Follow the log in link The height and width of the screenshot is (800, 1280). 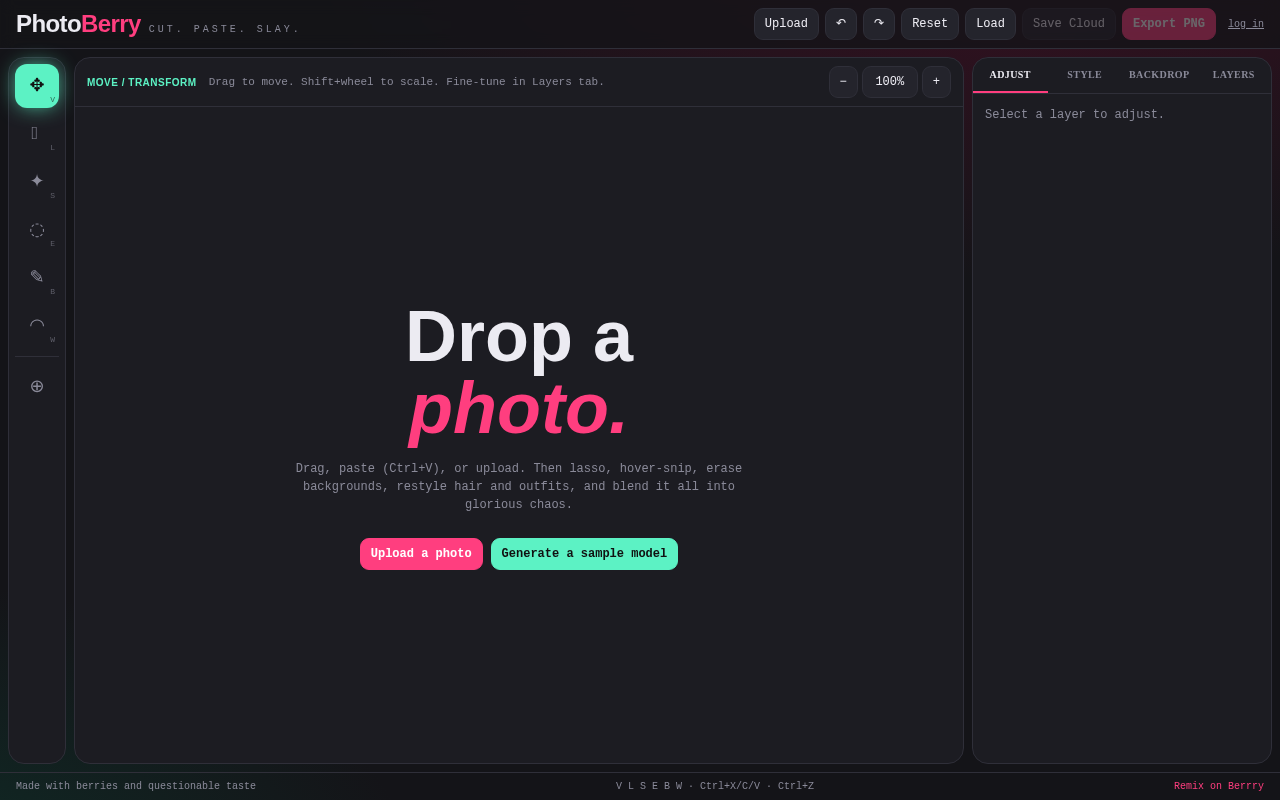click(1246, 24)
